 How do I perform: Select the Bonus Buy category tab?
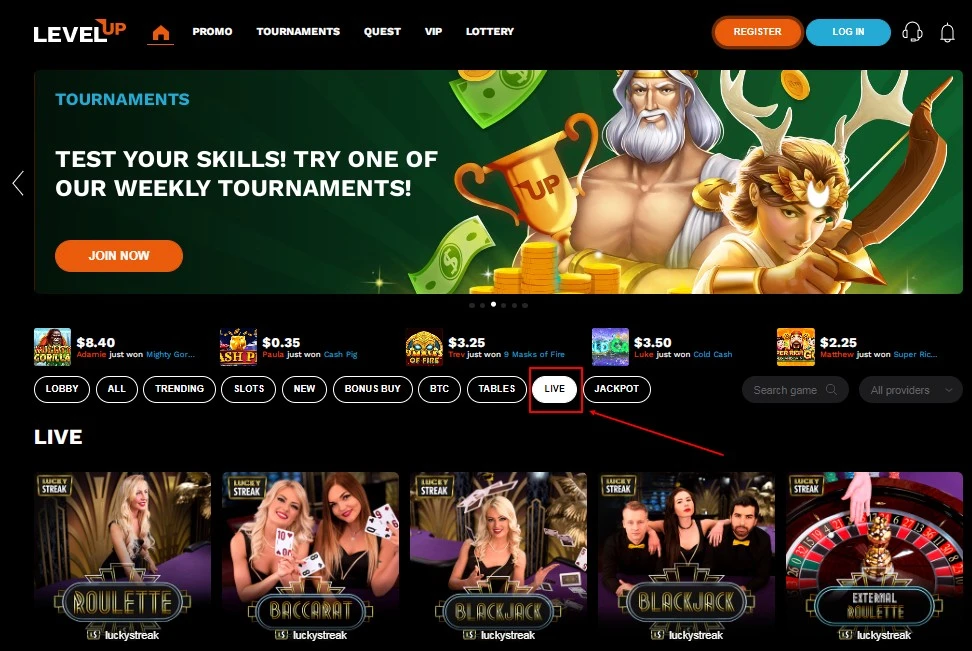click(373, 389)
